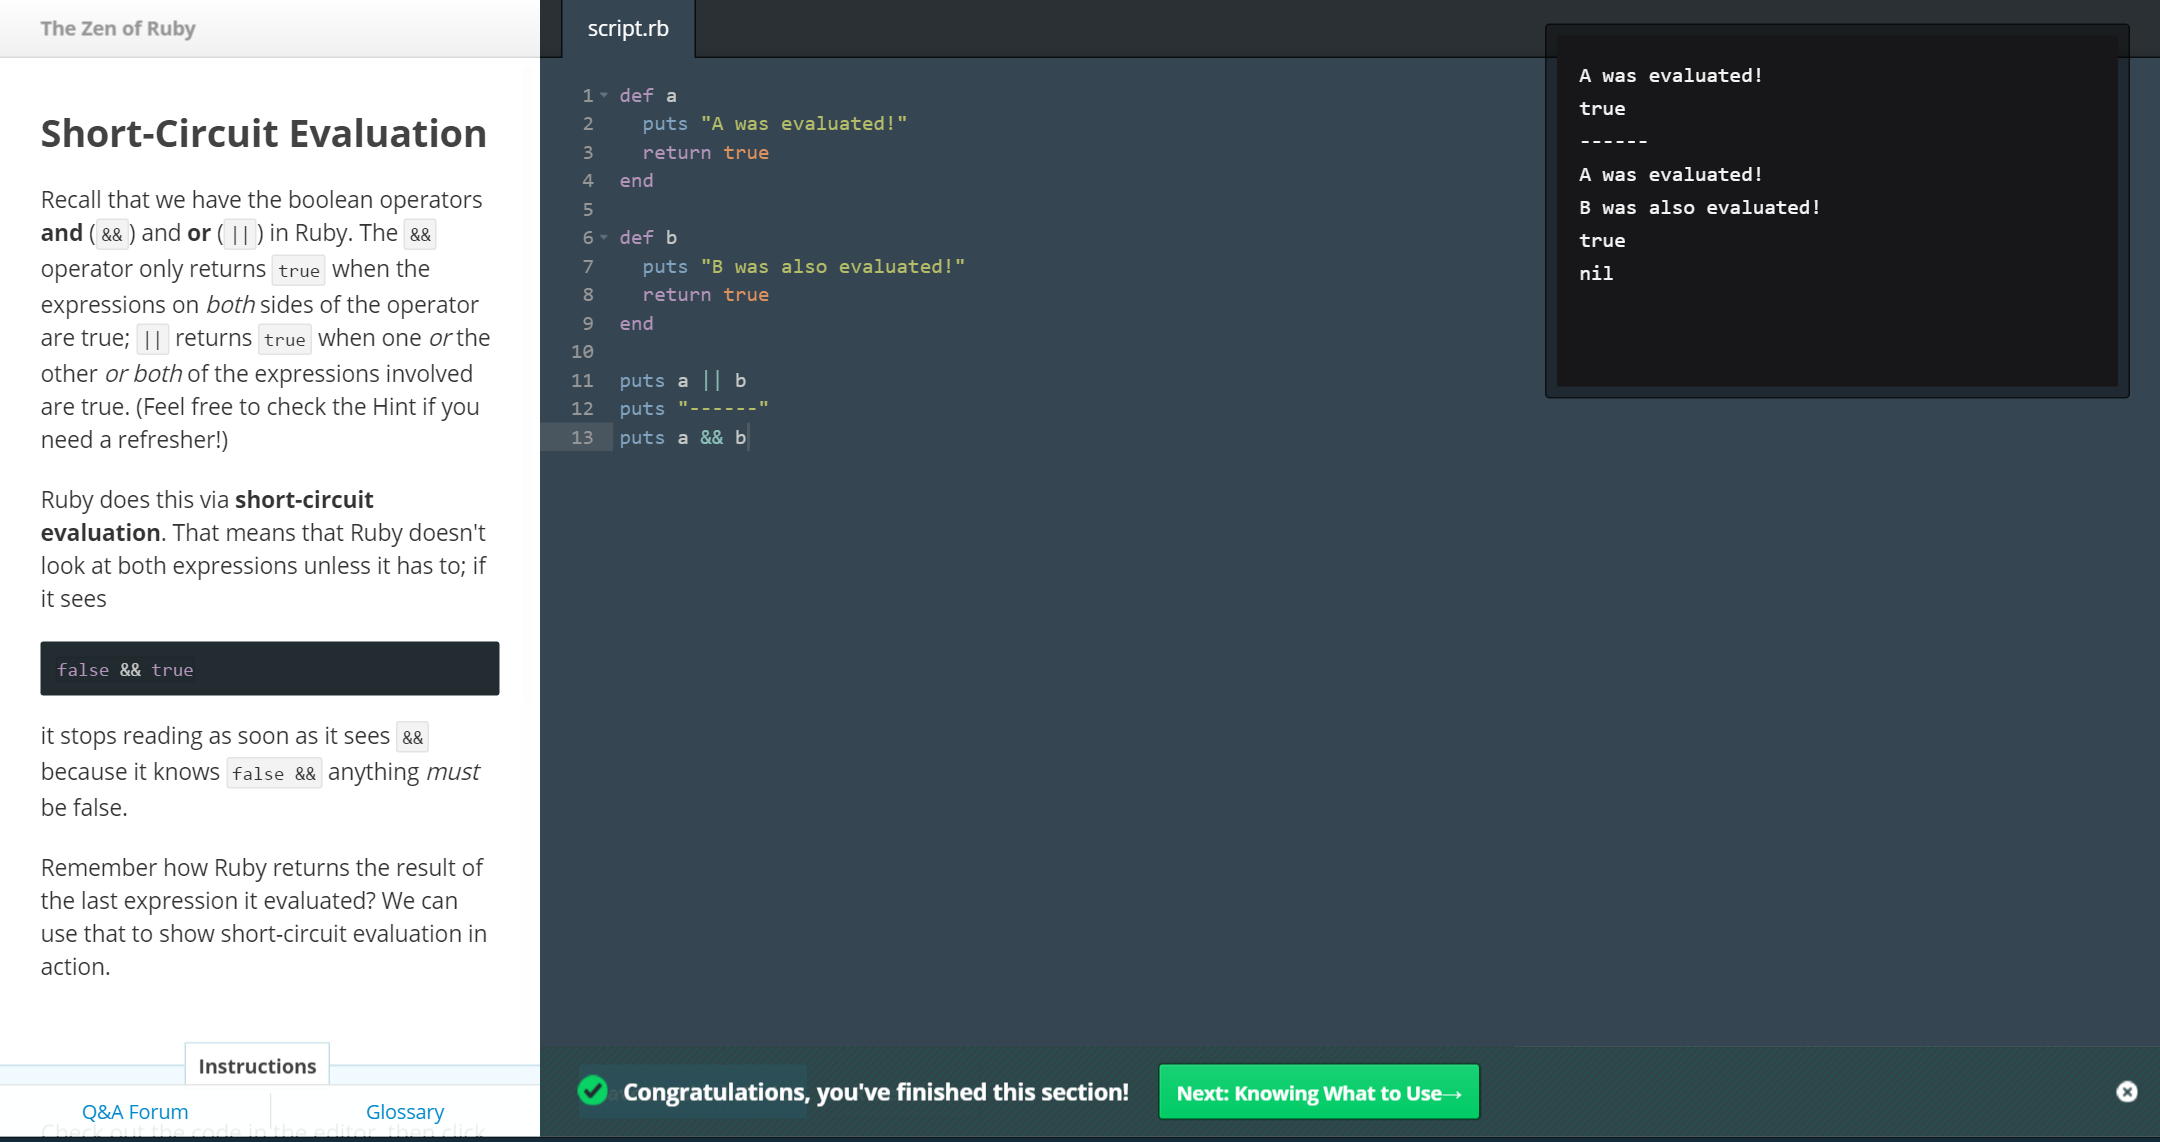Click the nil output in console
2160x1142 pixels.
tap(1596, 274)
